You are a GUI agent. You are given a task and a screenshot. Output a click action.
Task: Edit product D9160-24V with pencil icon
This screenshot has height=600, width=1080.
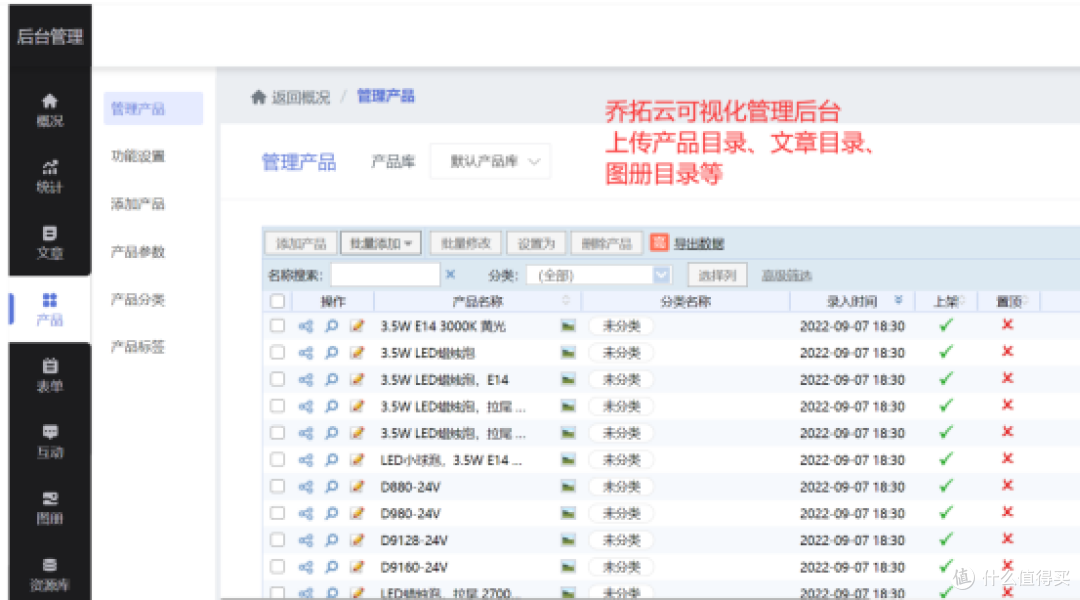click(x=357, y=567)
